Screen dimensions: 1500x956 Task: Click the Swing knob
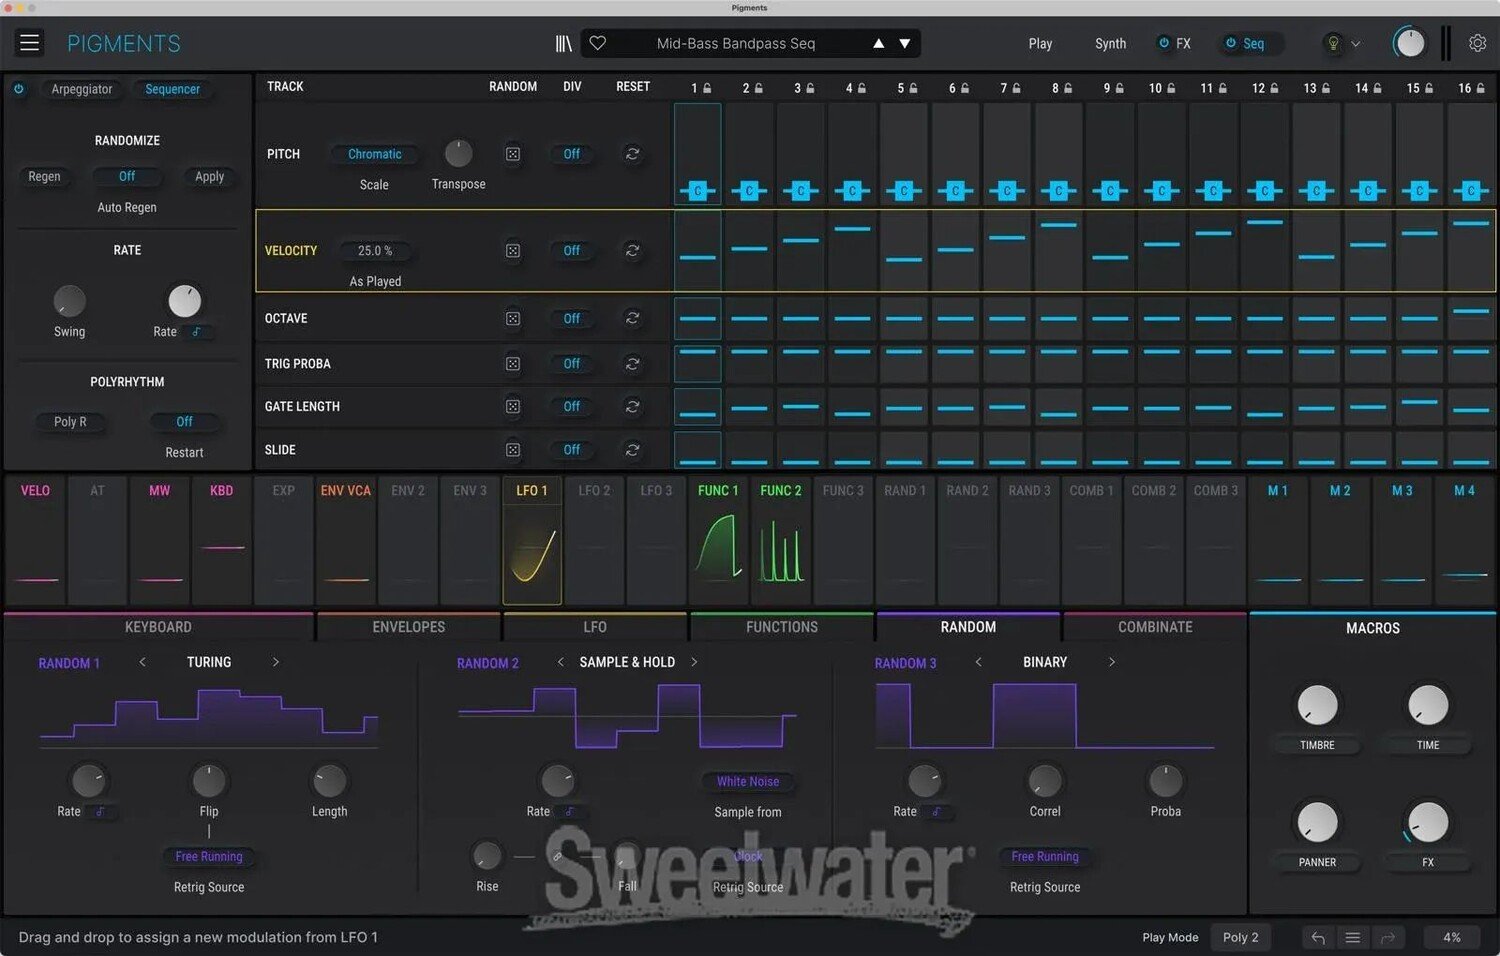pos(69,301)
